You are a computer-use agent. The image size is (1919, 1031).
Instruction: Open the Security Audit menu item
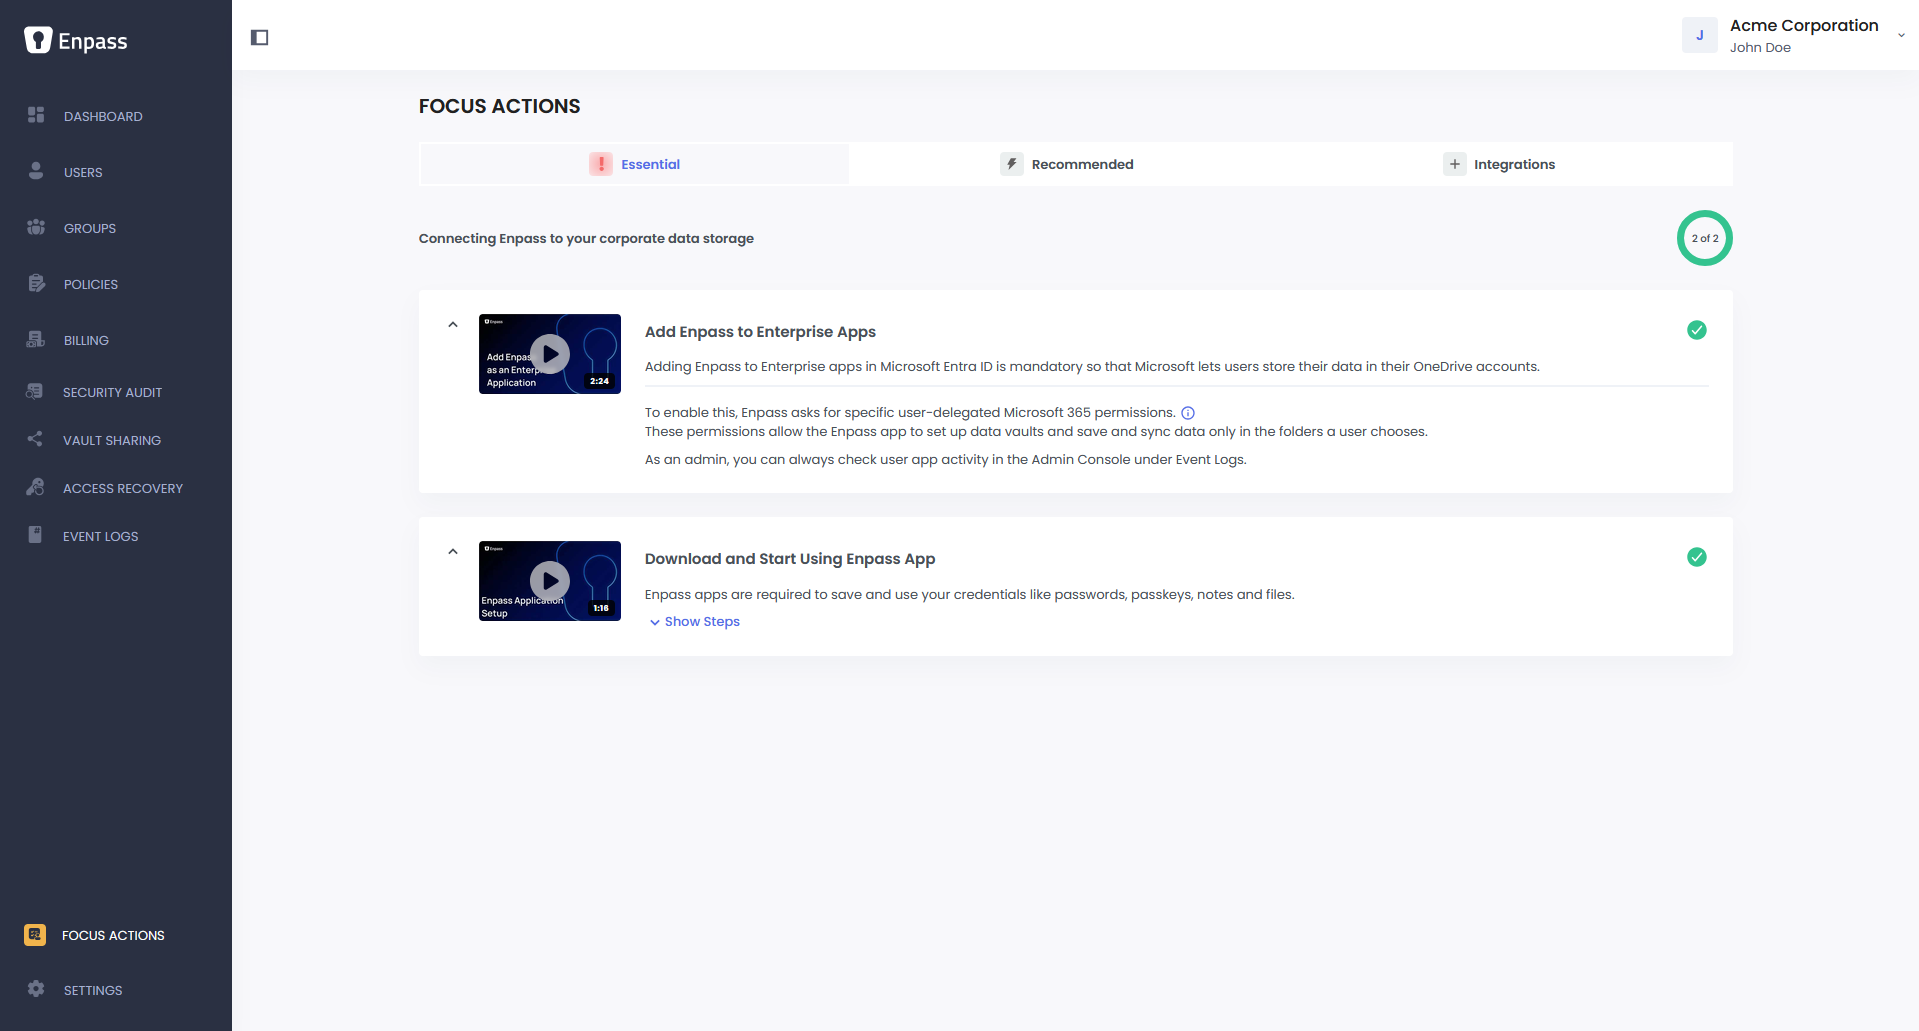[x=112, y=393]
